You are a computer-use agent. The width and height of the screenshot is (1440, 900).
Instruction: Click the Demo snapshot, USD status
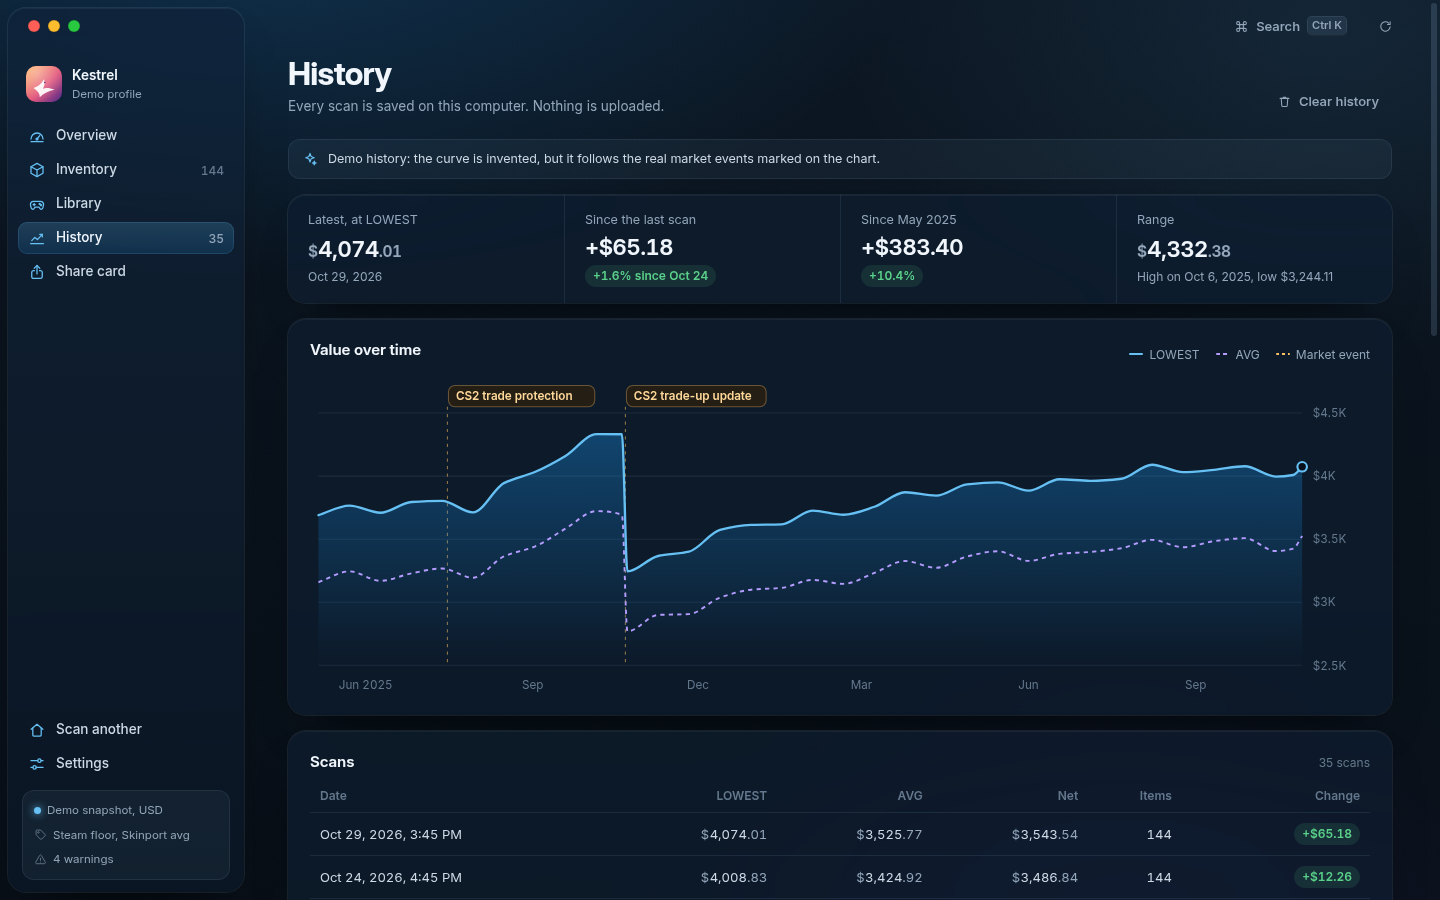[104, 810]
